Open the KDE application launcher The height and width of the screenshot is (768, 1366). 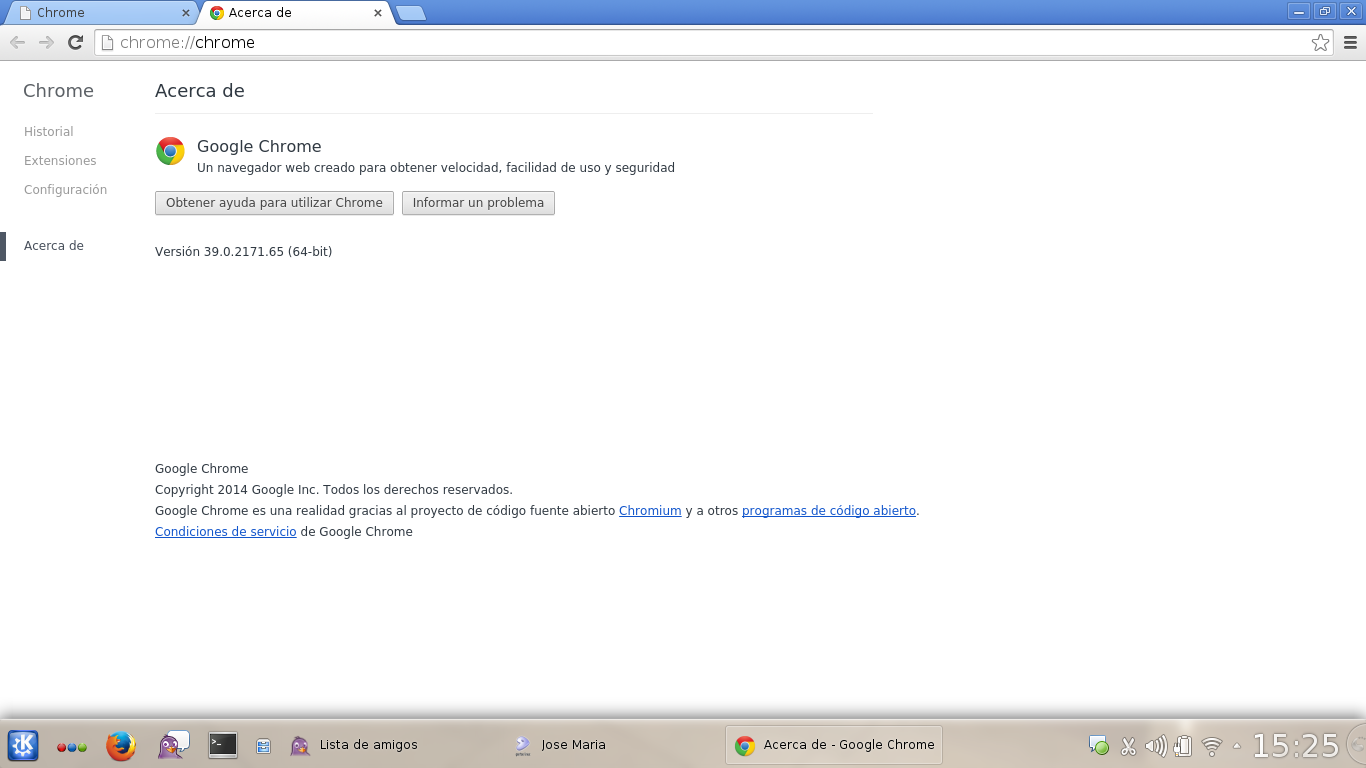click(x=23, y=745)
